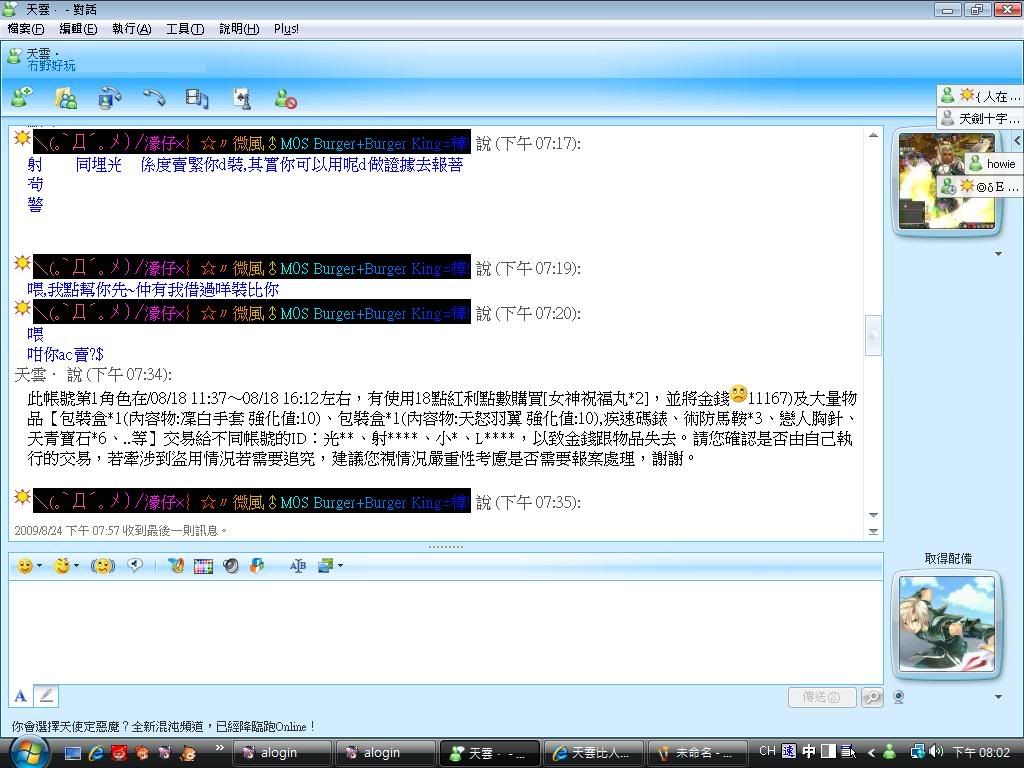Block this contact with block icon
This screenshot has height=768, width=1024.
(x=286, y=98)
